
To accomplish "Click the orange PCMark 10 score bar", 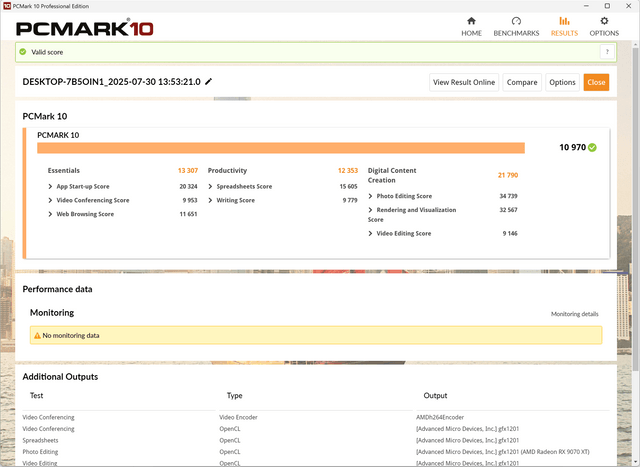I will tap(281, 148).
